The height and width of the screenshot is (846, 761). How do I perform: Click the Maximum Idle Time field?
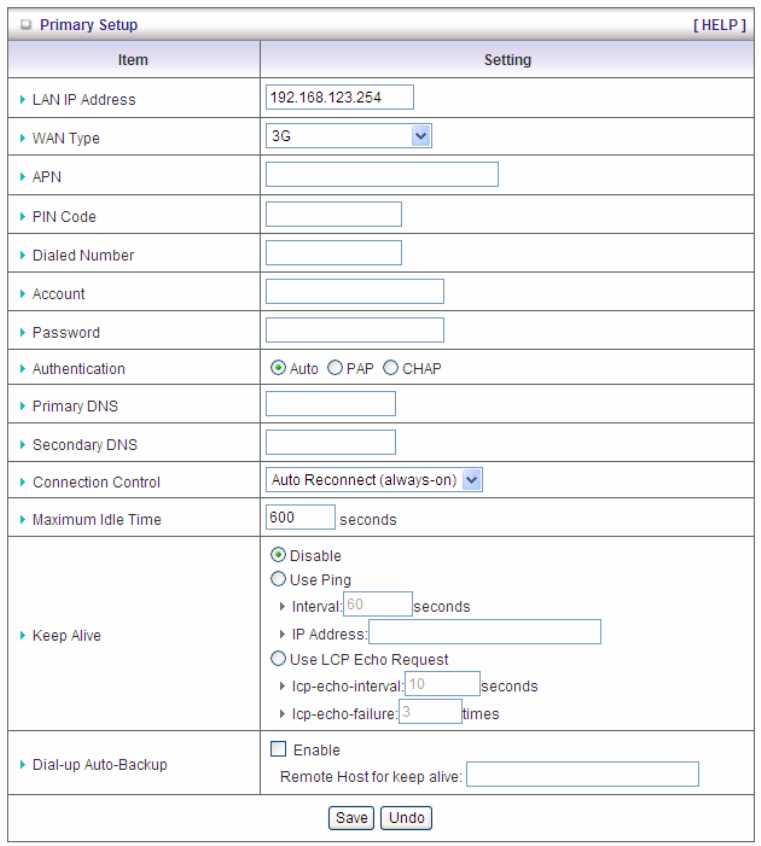[300, 517]
